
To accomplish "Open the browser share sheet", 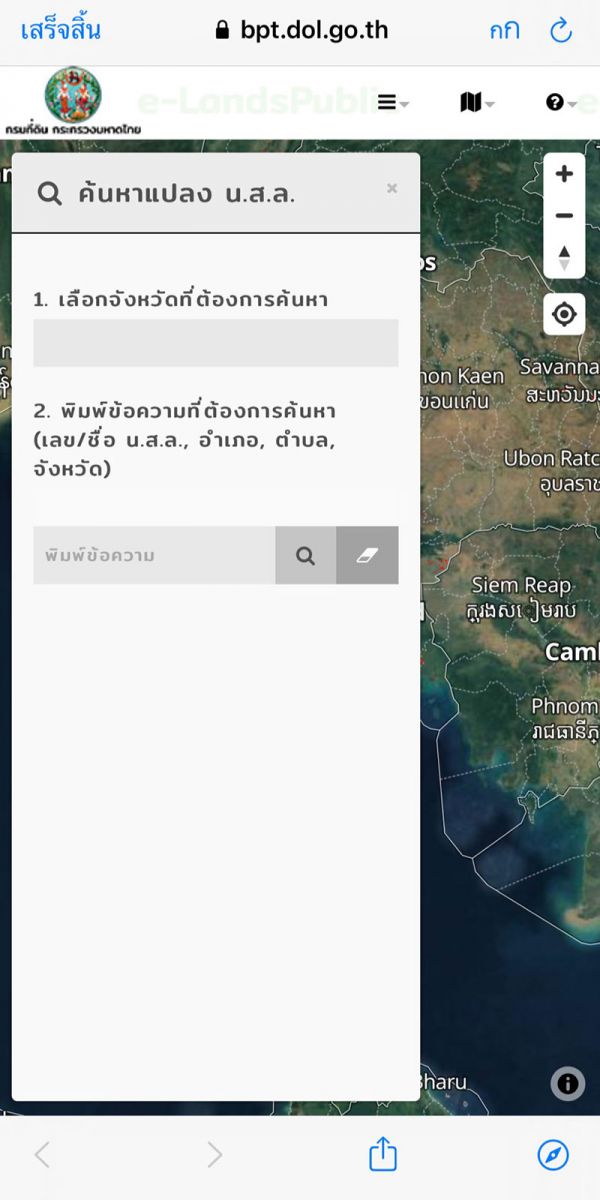I will [383, 1155].
